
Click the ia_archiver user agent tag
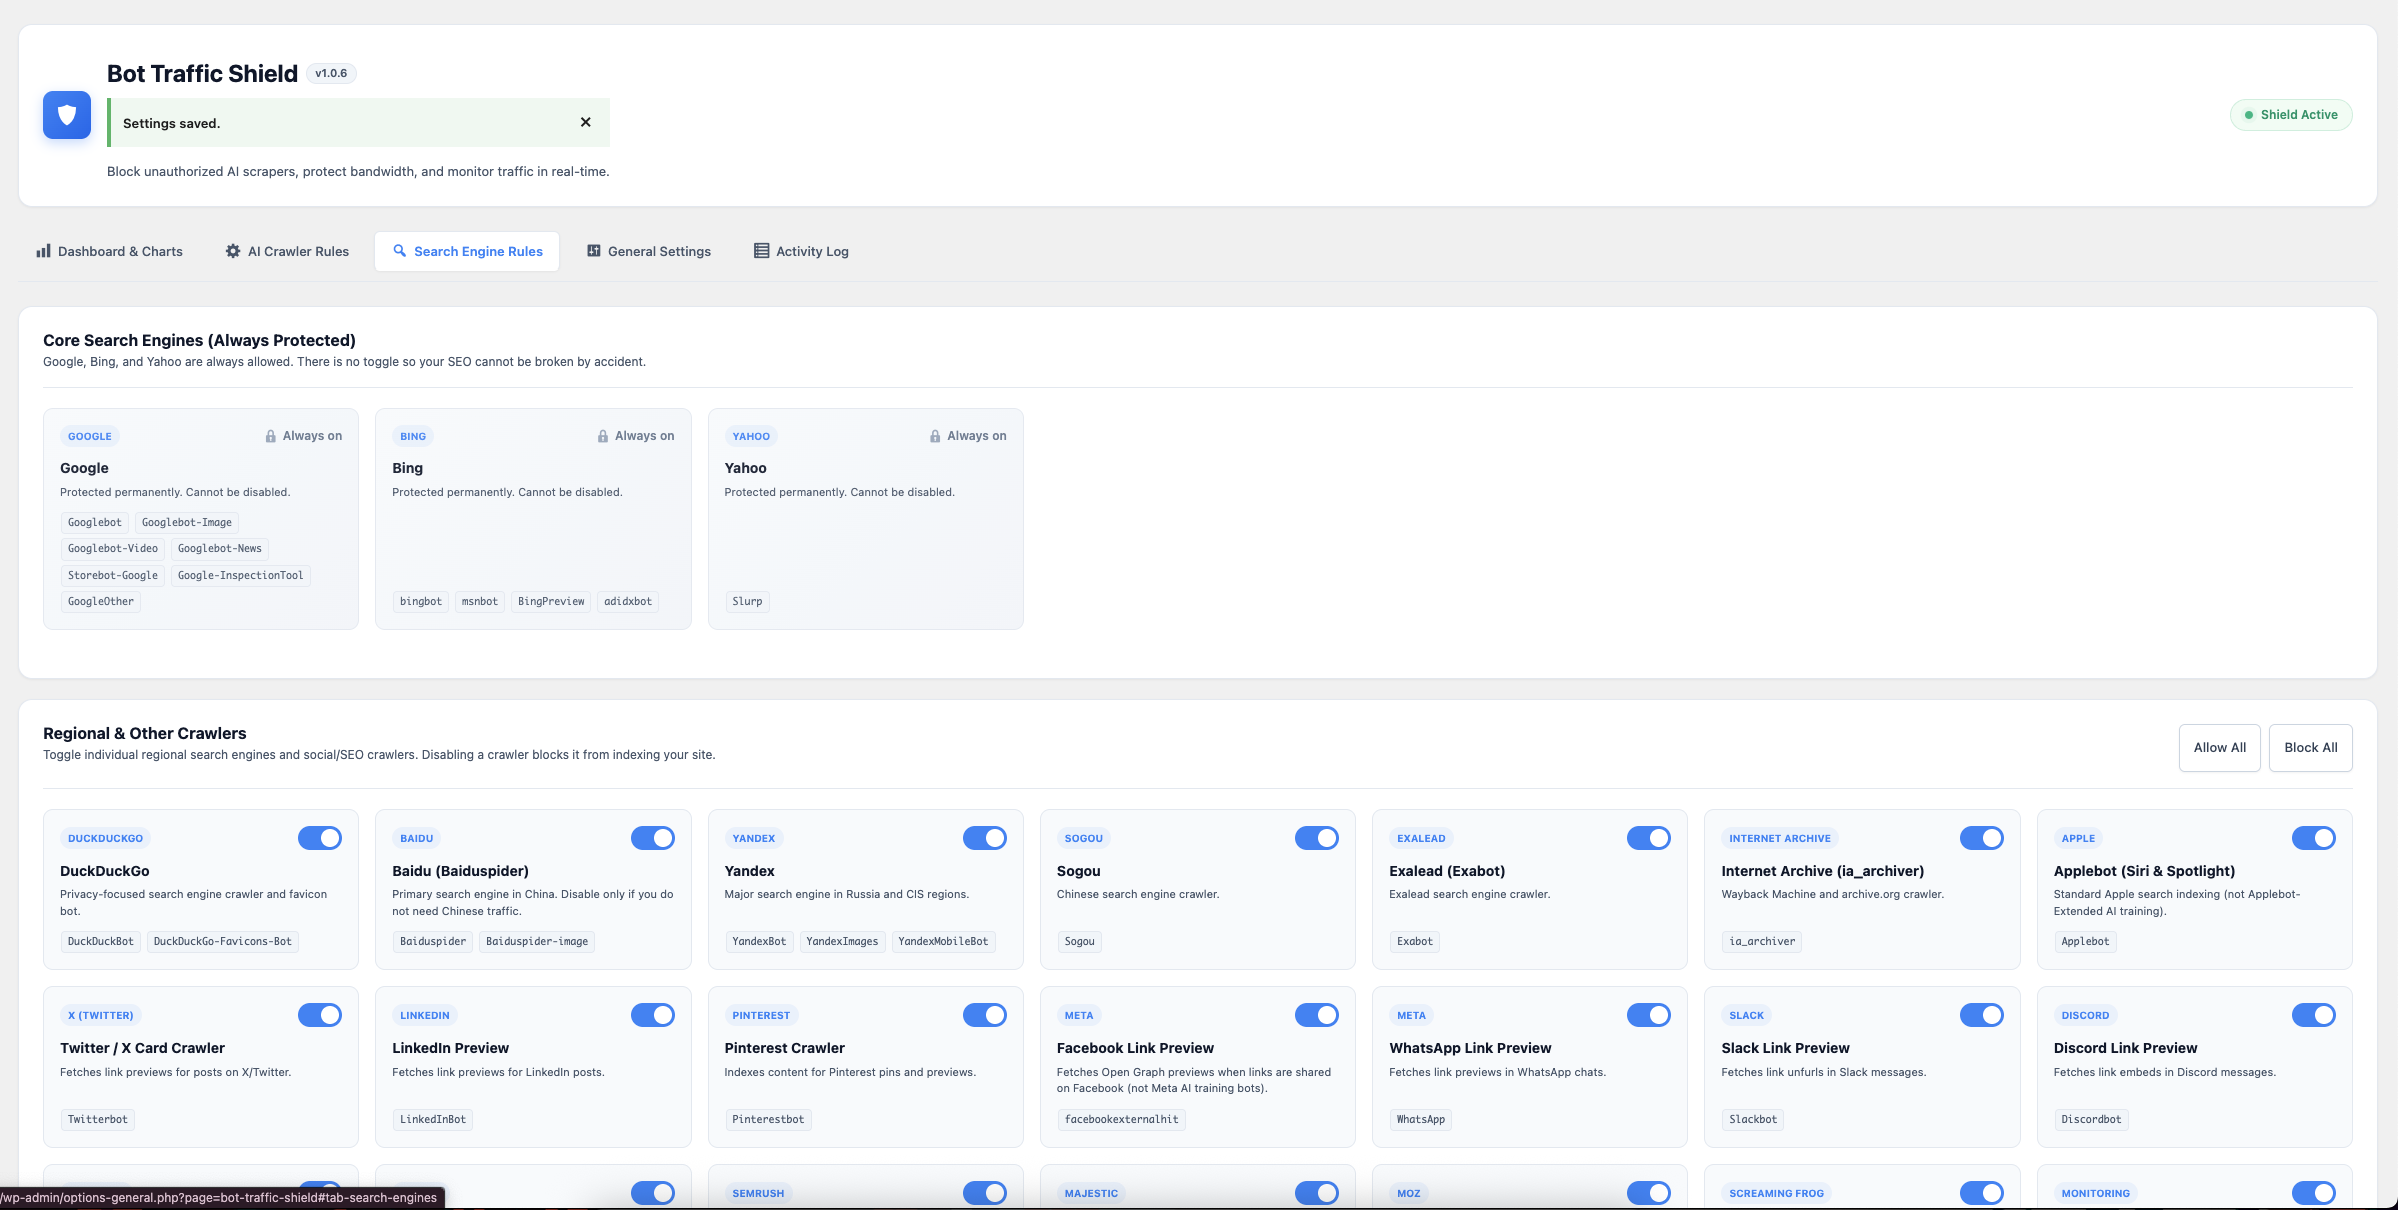(x=1762, y=941)
